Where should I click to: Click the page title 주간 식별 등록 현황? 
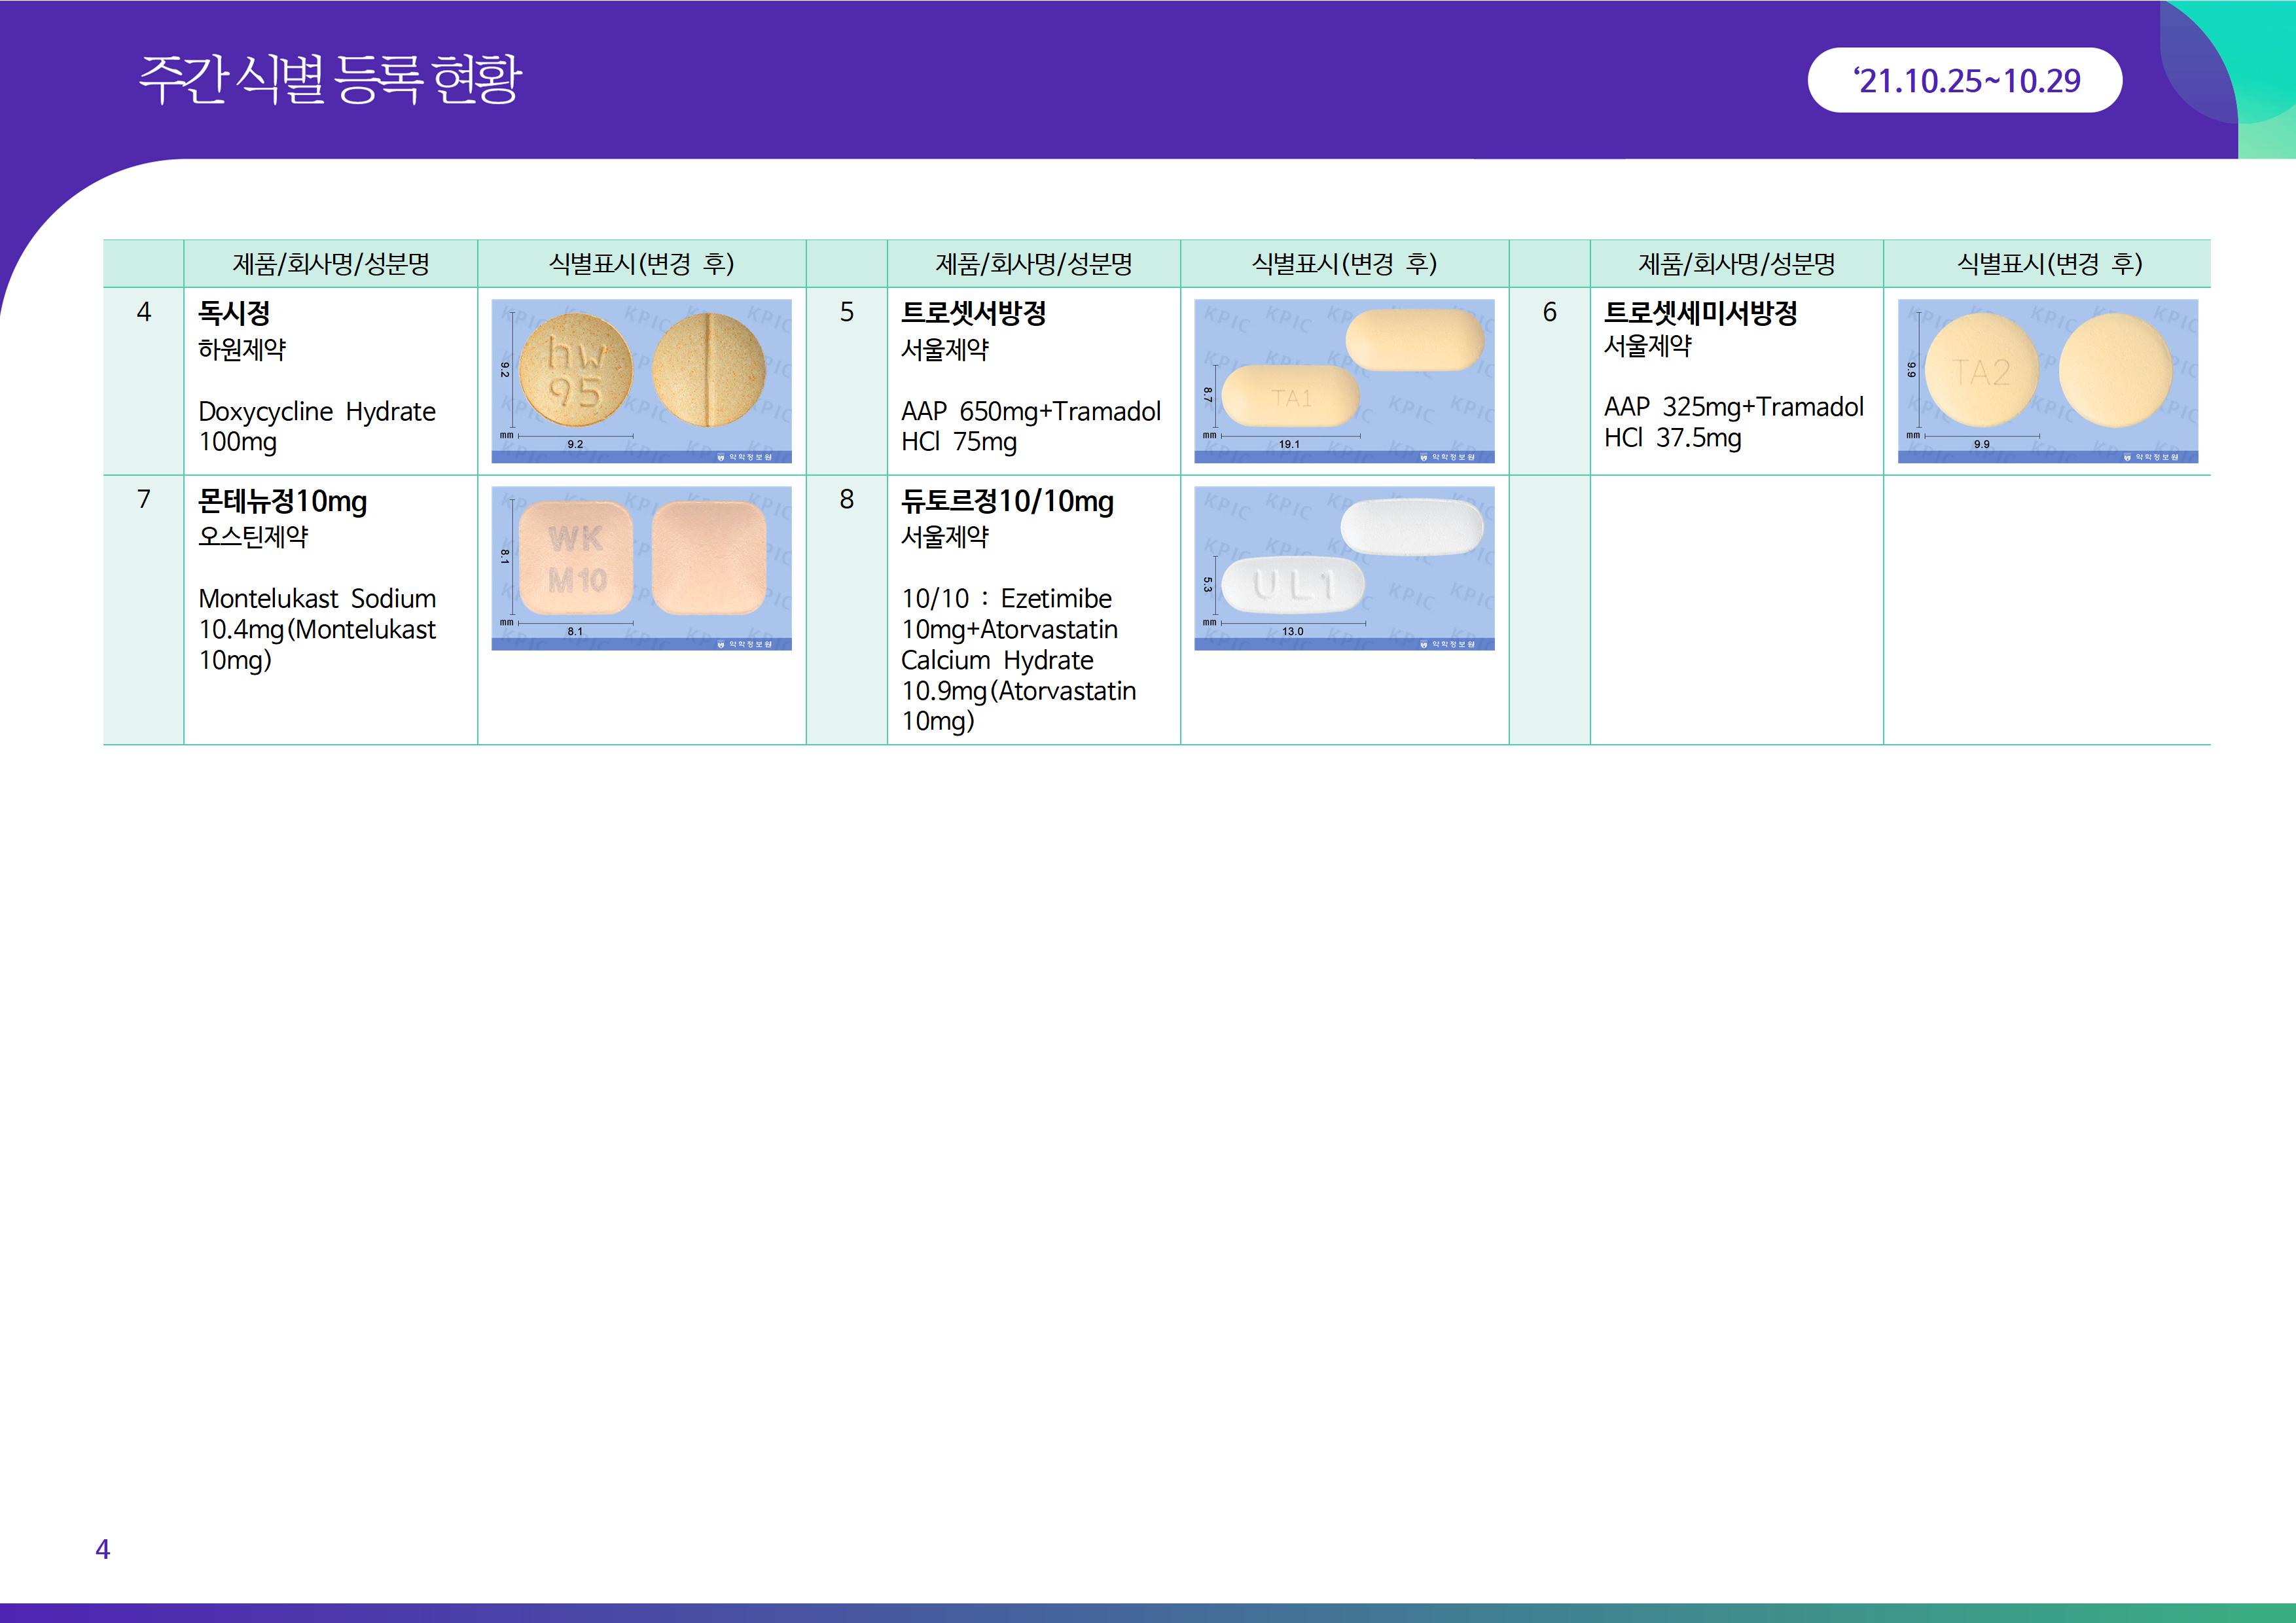330,80
